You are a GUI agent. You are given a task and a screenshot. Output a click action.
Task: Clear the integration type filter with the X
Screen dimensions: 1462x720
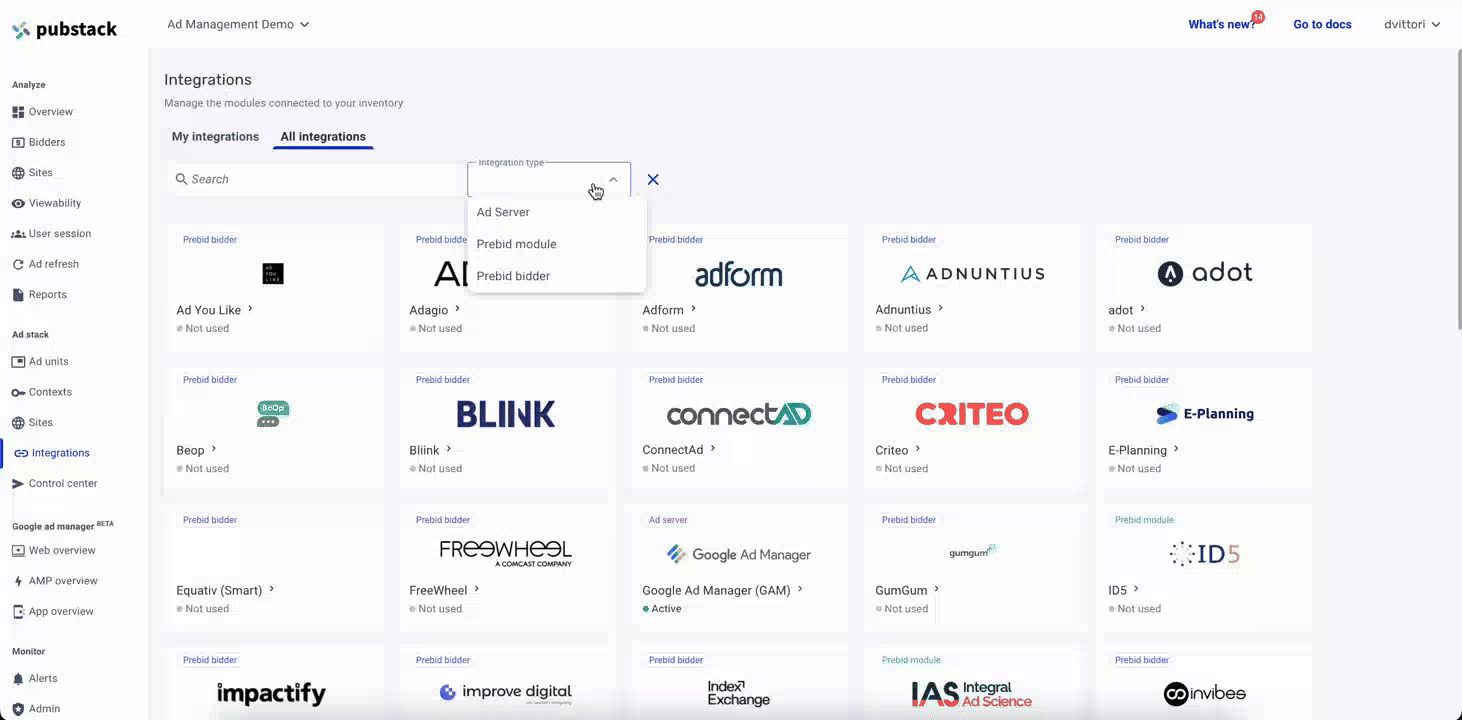pos(653,179)
